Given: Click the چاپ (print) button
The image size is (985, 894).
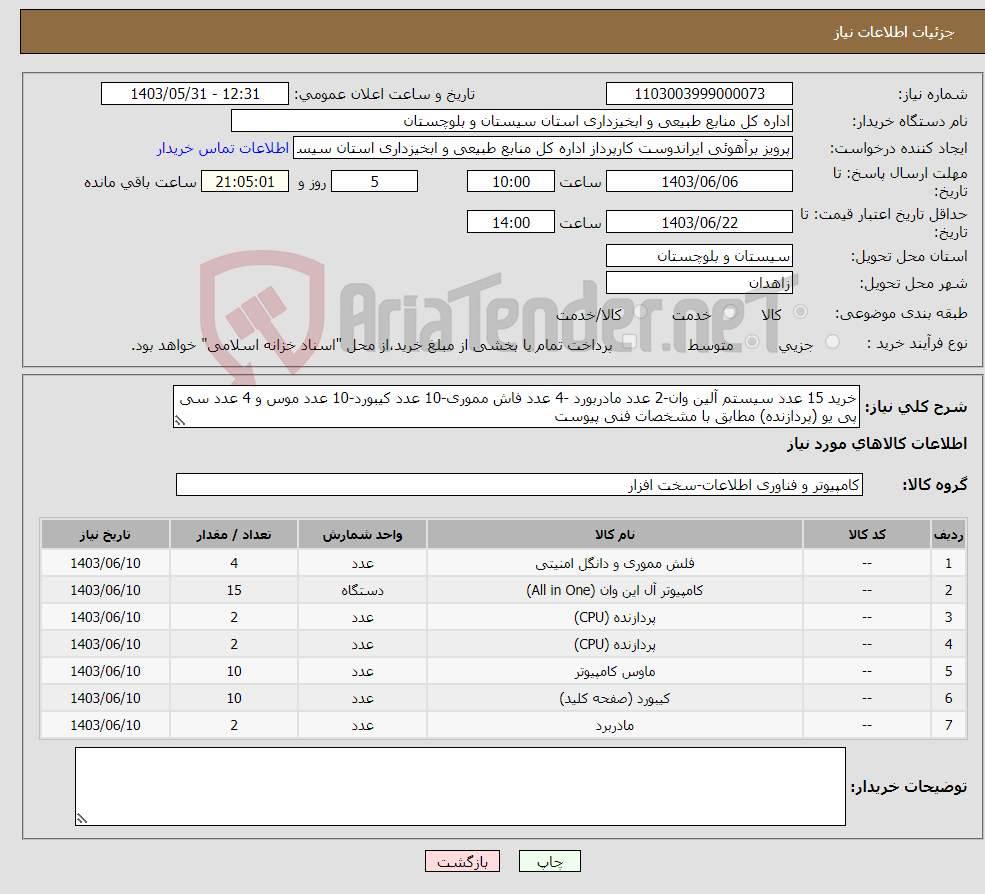Looking at the screenshot, I should (x=549, y=861).
